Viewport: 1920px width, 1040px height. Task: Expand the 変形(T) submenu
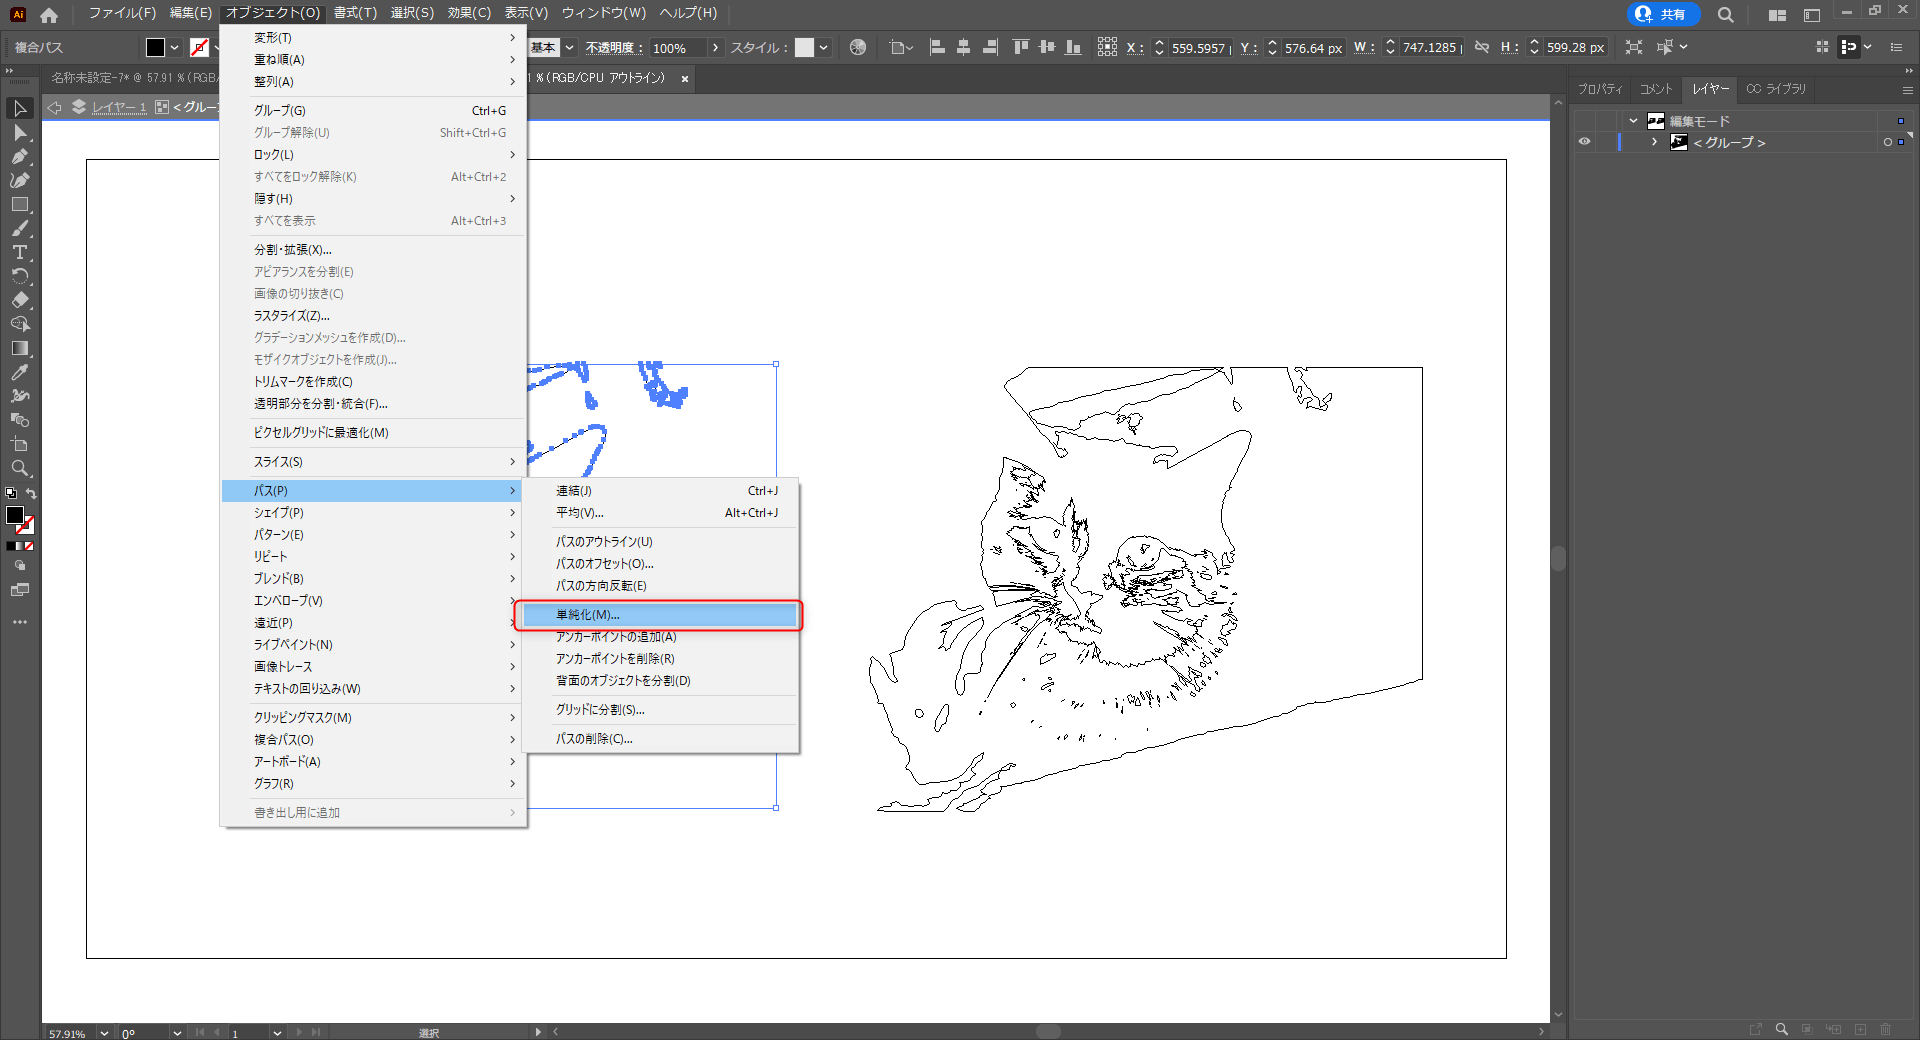[x=374, y=37]
